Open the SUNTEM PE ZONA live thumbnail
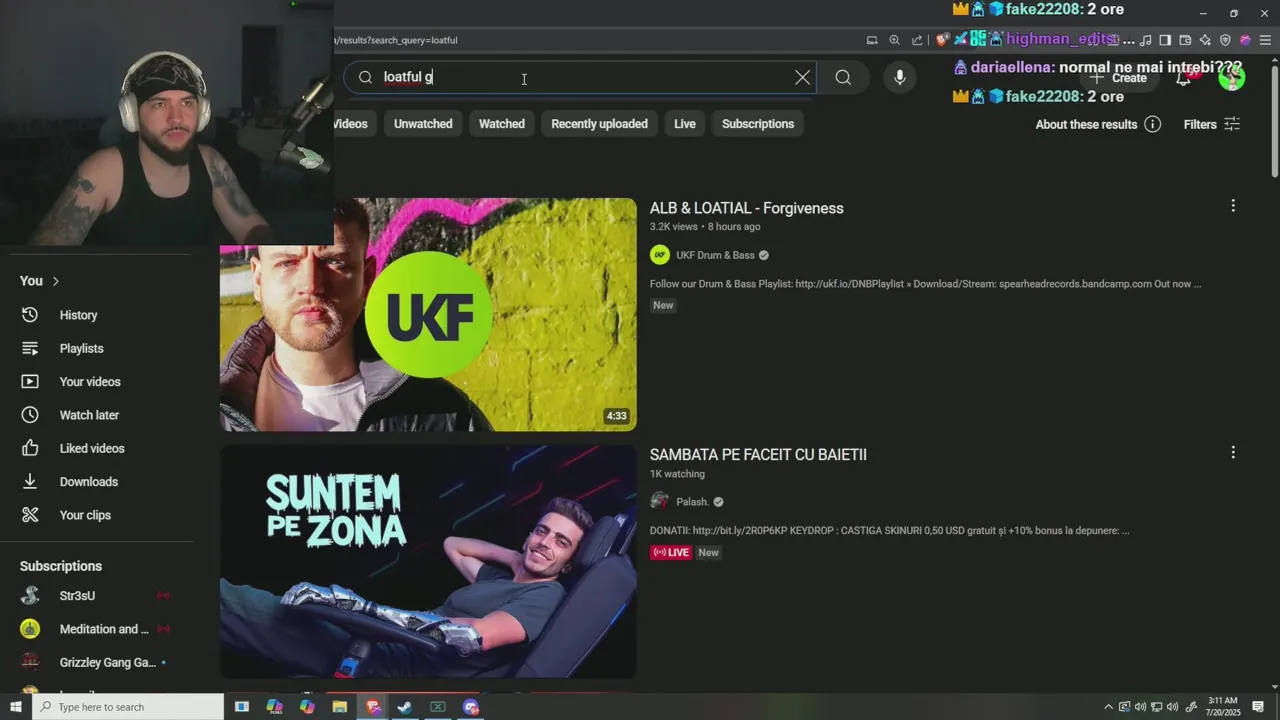Screen dimensions: 1280x720 coord(428,562)
